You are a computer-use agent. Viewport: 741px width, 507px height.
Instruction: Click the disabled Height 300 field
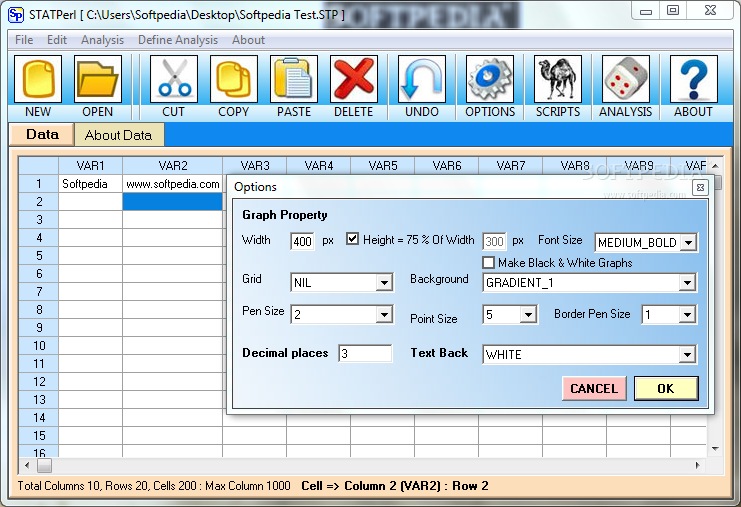point(494,241)
